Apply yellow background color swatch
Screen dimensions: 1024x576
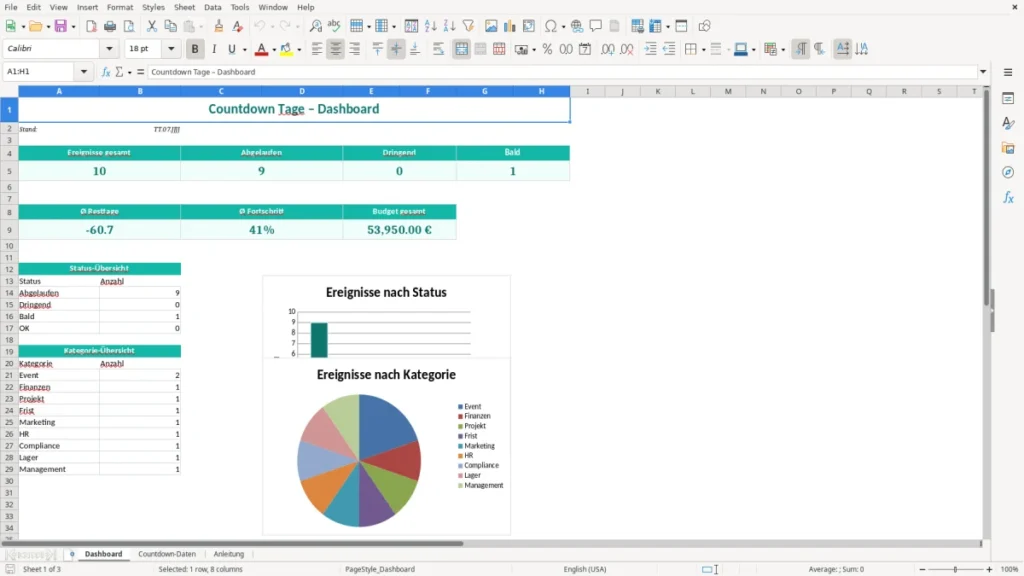(x=286, y=49)
